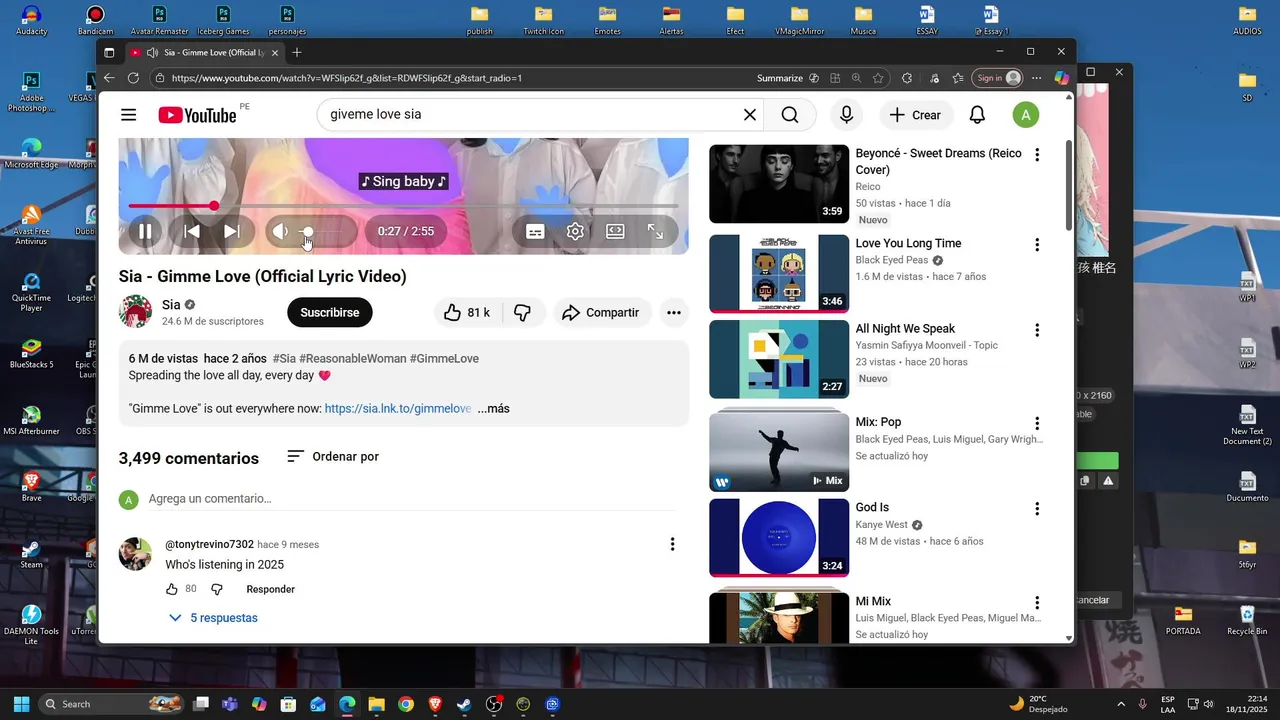Open menu for Mix: Pop

(1037, 424)
